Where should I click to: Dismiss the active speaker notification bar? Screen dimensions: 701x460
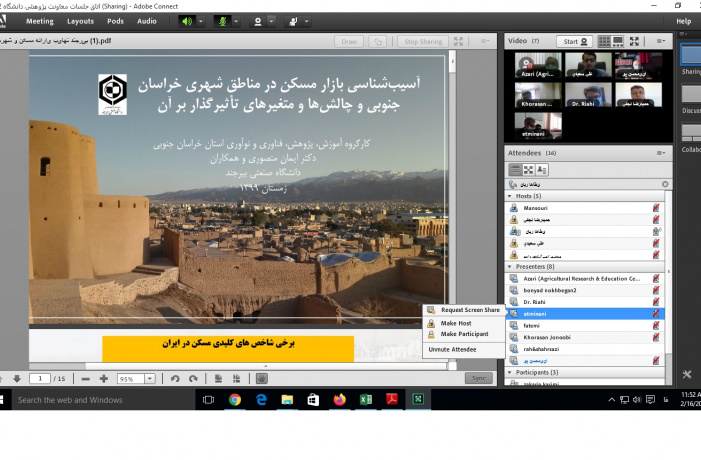pyautogui.click(x=665, y=184)
